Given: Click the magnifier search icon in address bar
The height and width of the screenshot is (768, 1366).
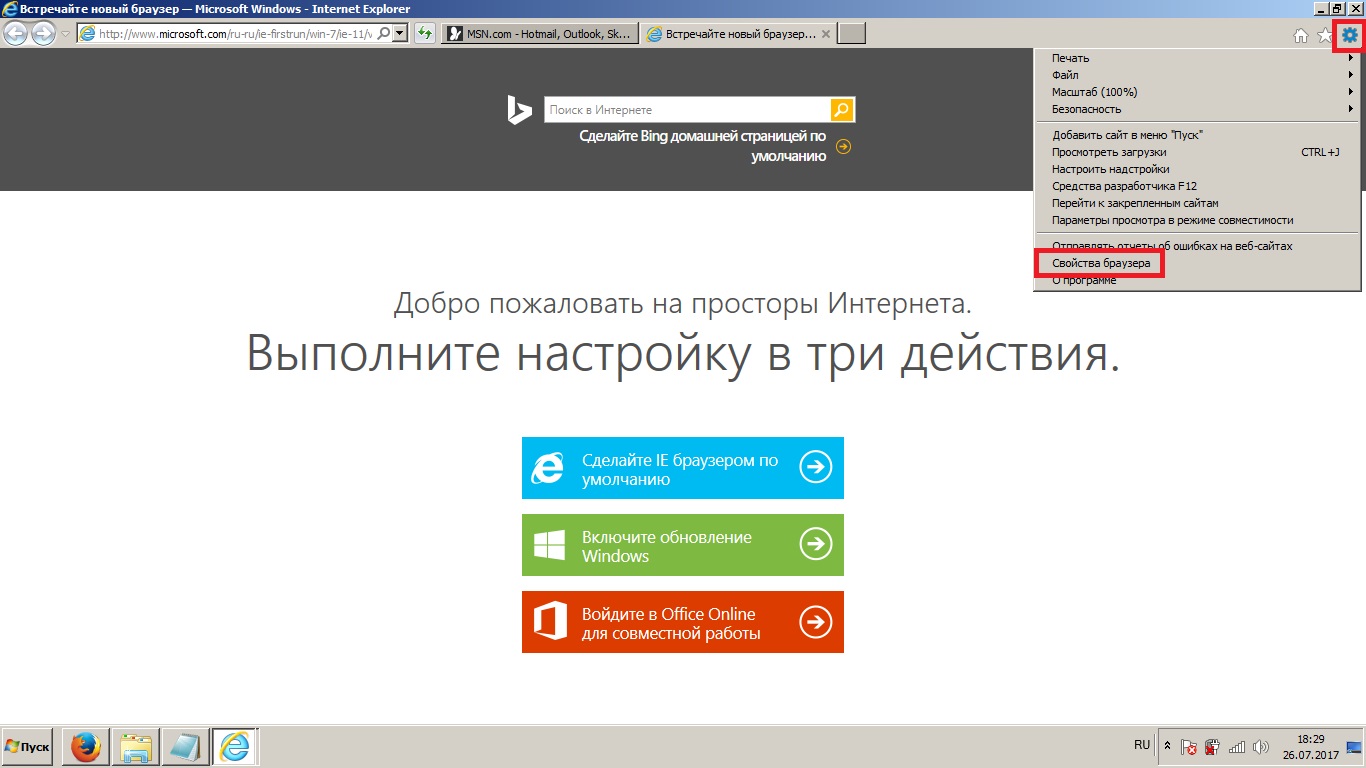Looking at the screenshot, I should (384, 34).
